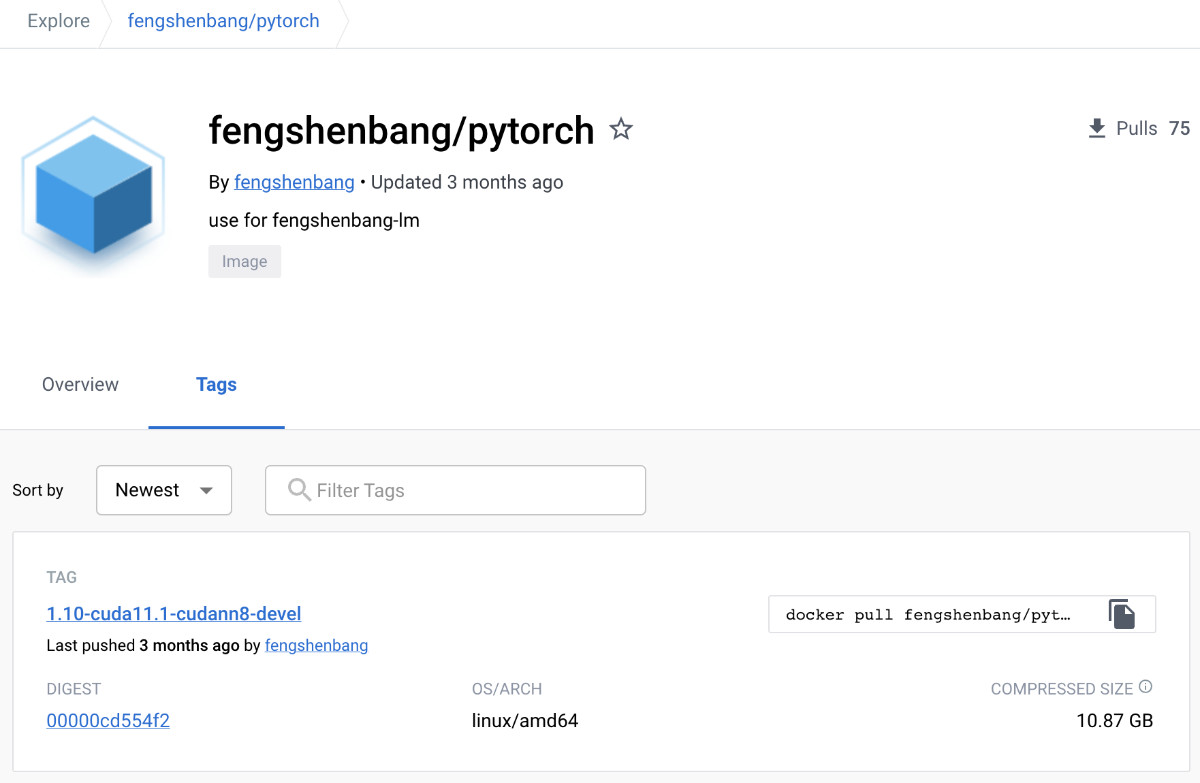Open digest 00000cd554f2
This screenshot has height=783, width=1200.
(x=108, y=720)
